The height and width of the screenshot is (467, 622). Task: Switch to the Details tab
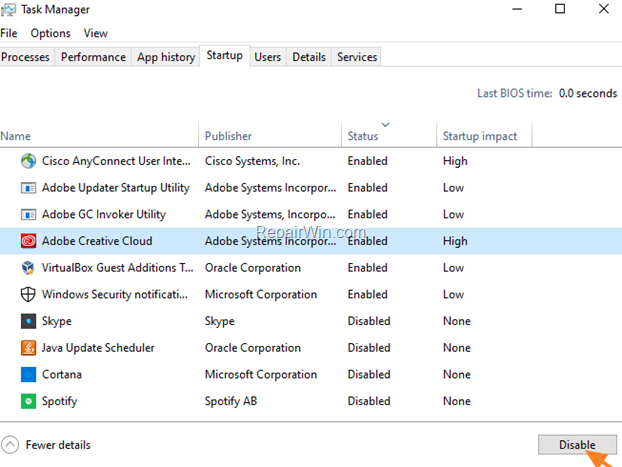point(309,57)
